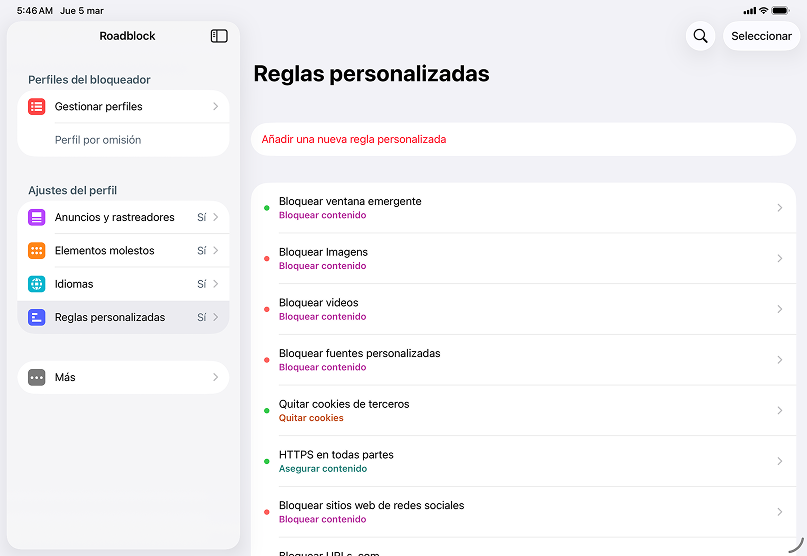Screen dimensions: 807x556
Task: Tap Añadir una nueva regla personalizada
Action: 354,139
